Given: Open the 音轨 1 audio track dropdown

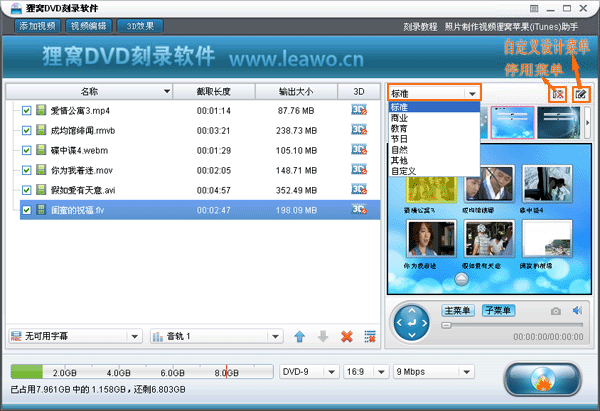Looking at the screenshot, I should pos(217,336).
